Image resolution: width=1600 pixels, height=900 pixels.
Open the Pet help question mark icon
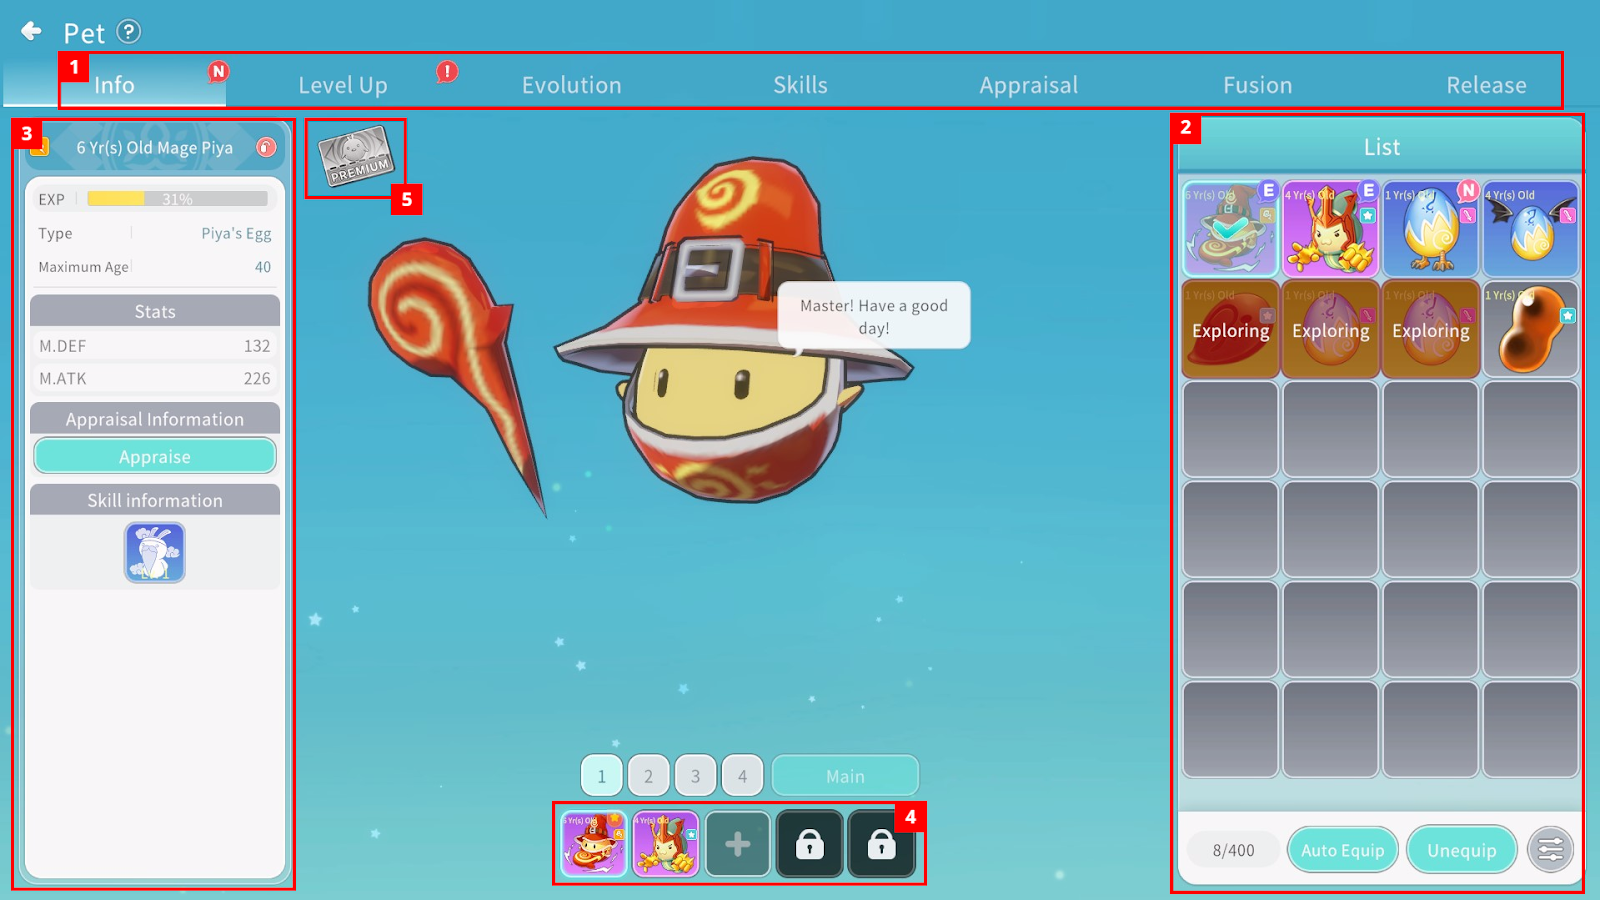129,32
